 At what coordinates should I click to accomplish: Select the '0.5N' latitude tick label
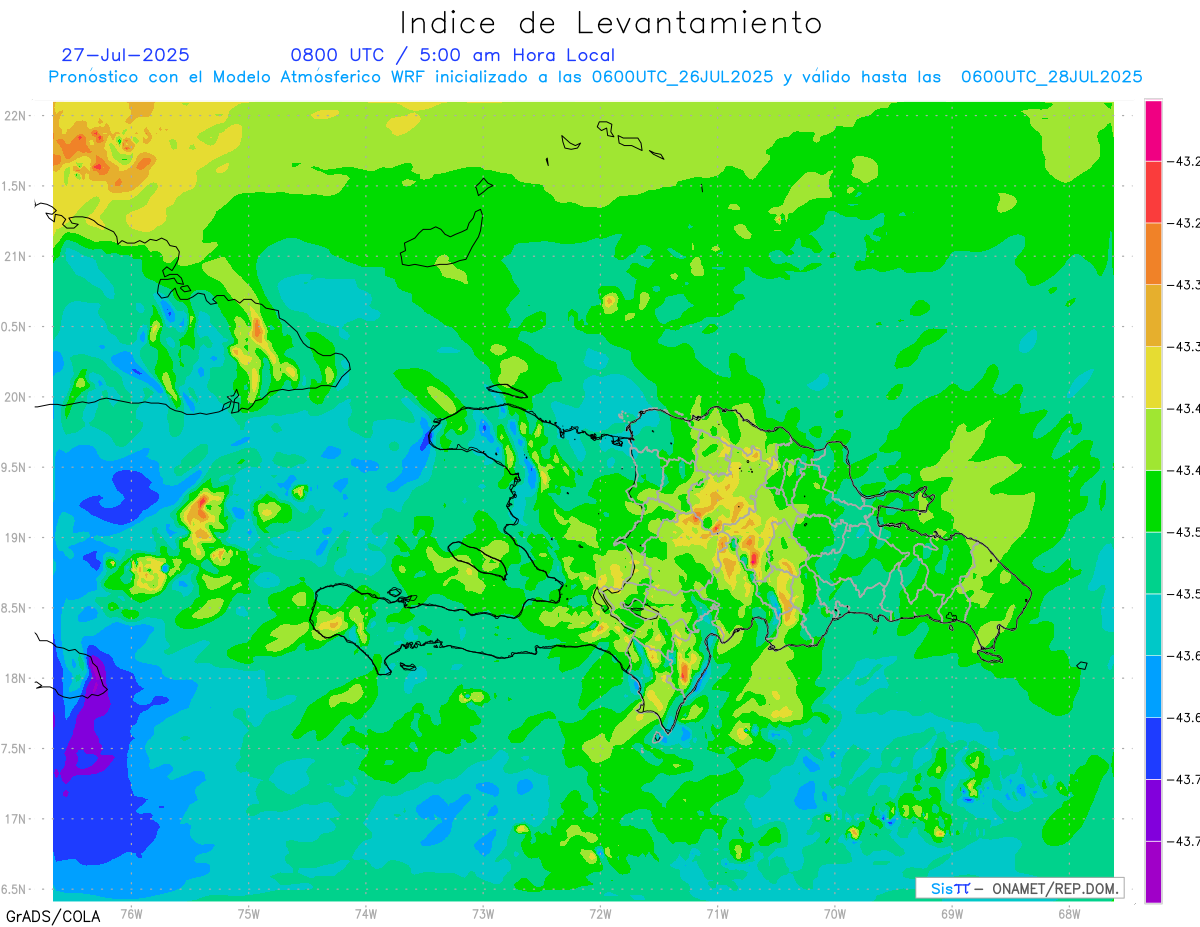click(15, 327)
